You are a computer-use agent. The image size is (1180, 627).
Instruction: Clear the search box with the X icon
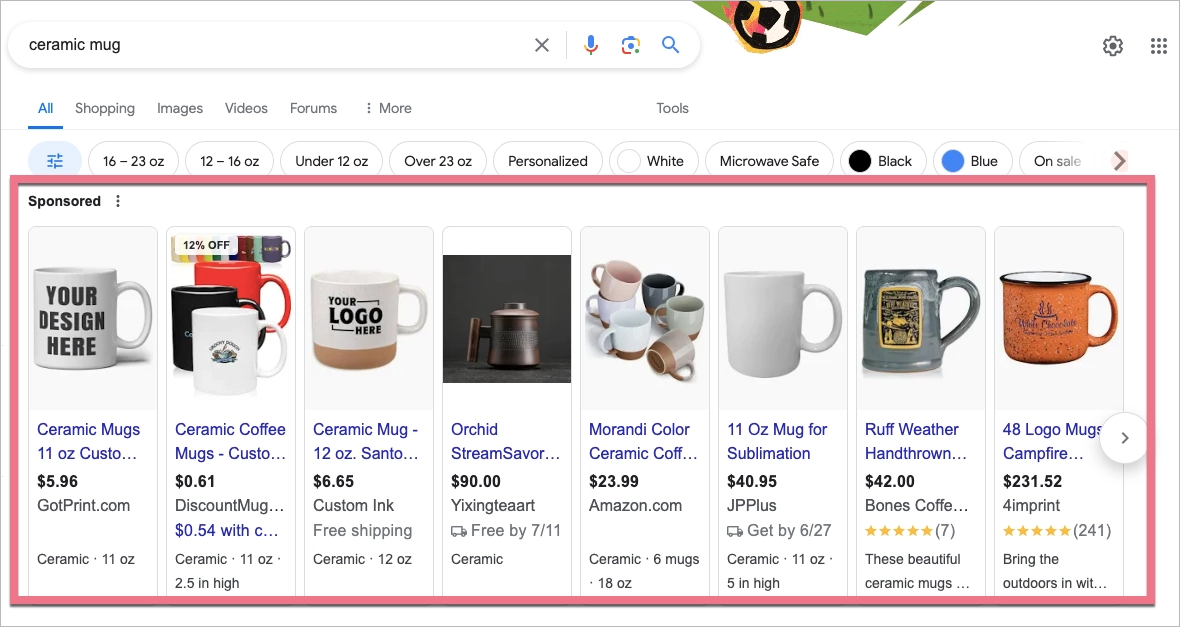tap(541, 45)
